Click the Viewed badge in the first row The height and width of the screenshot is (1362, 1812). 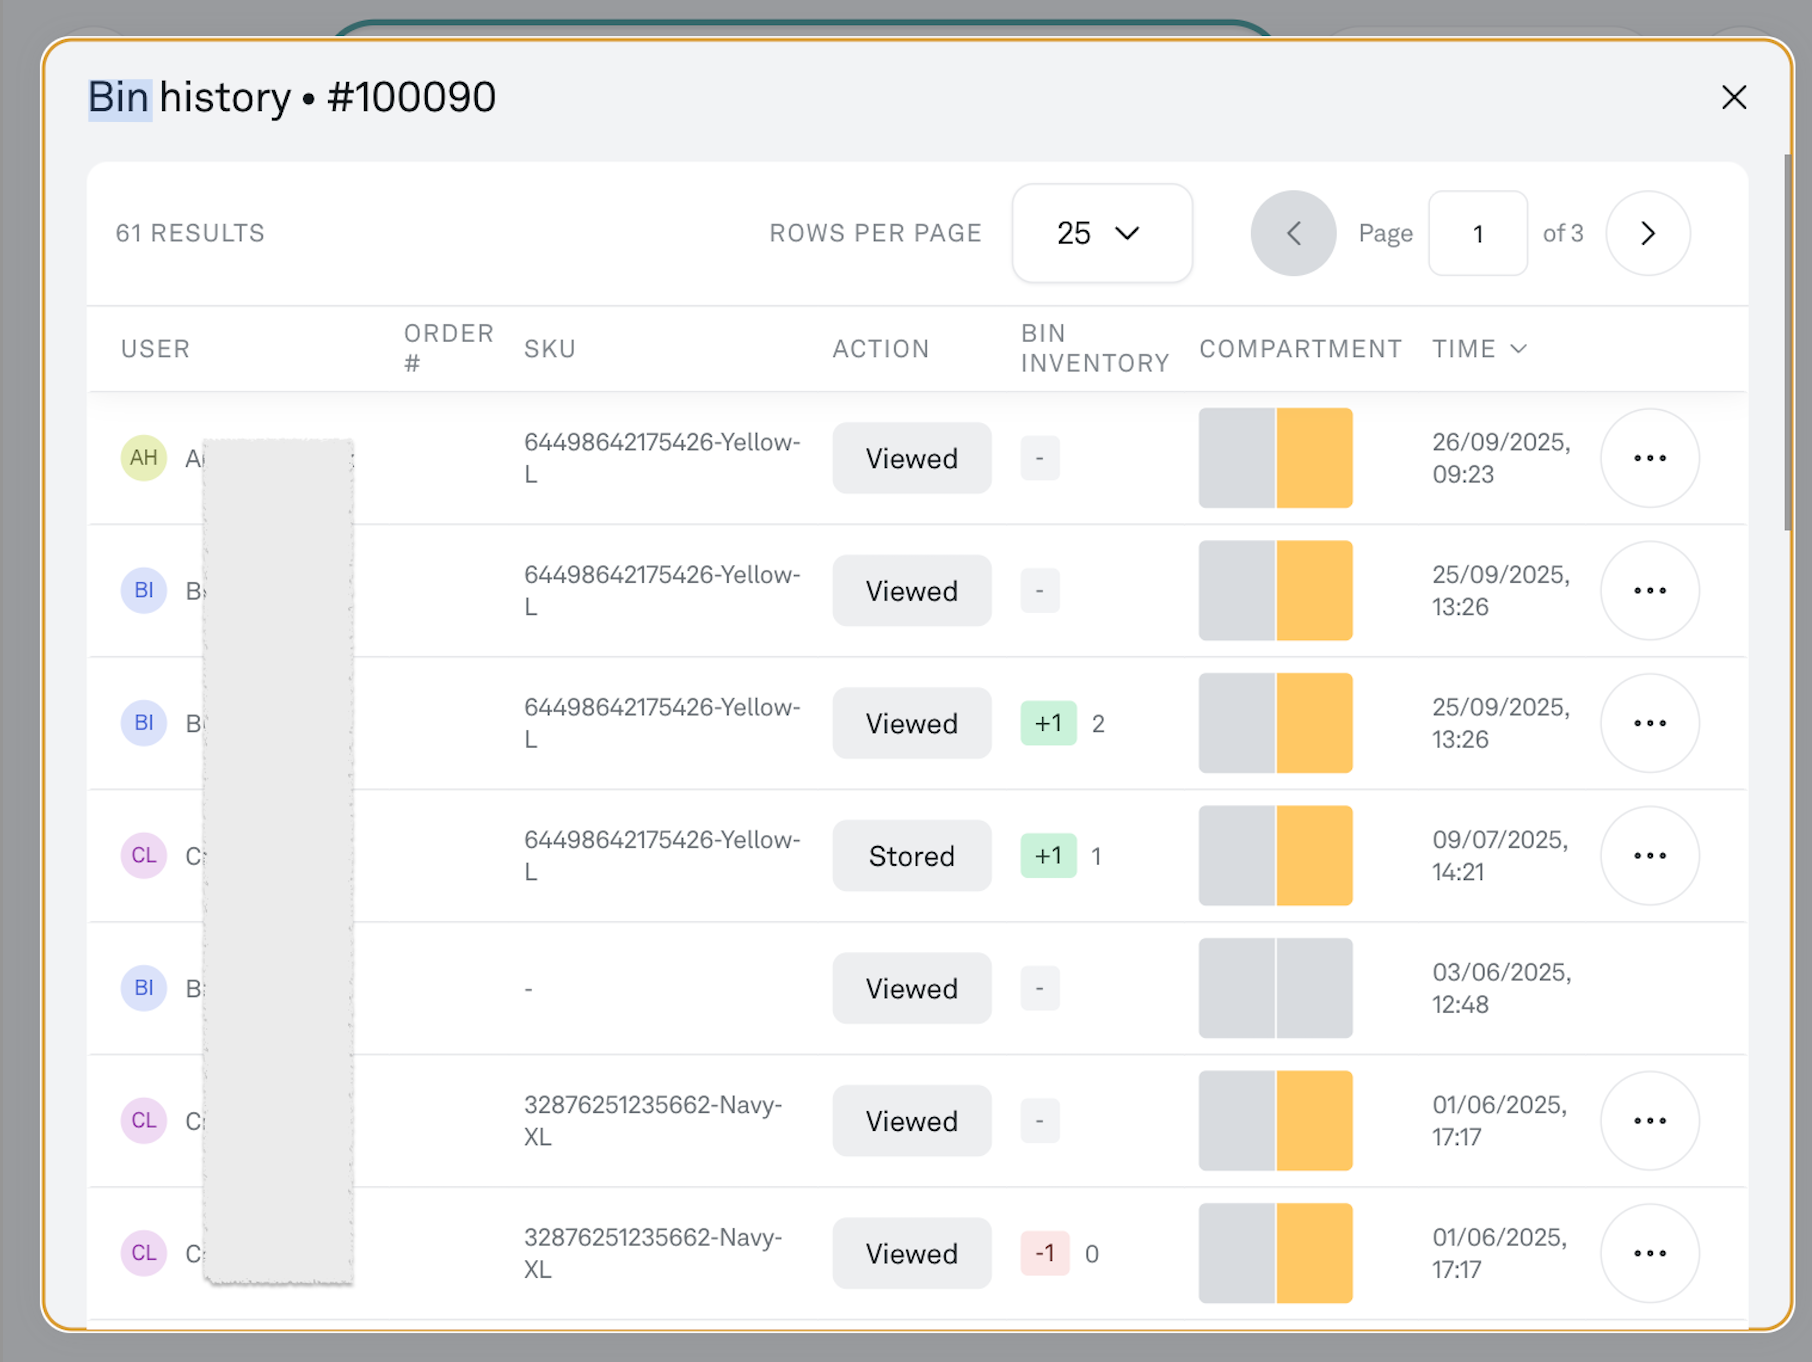click(x=911, y=458)
